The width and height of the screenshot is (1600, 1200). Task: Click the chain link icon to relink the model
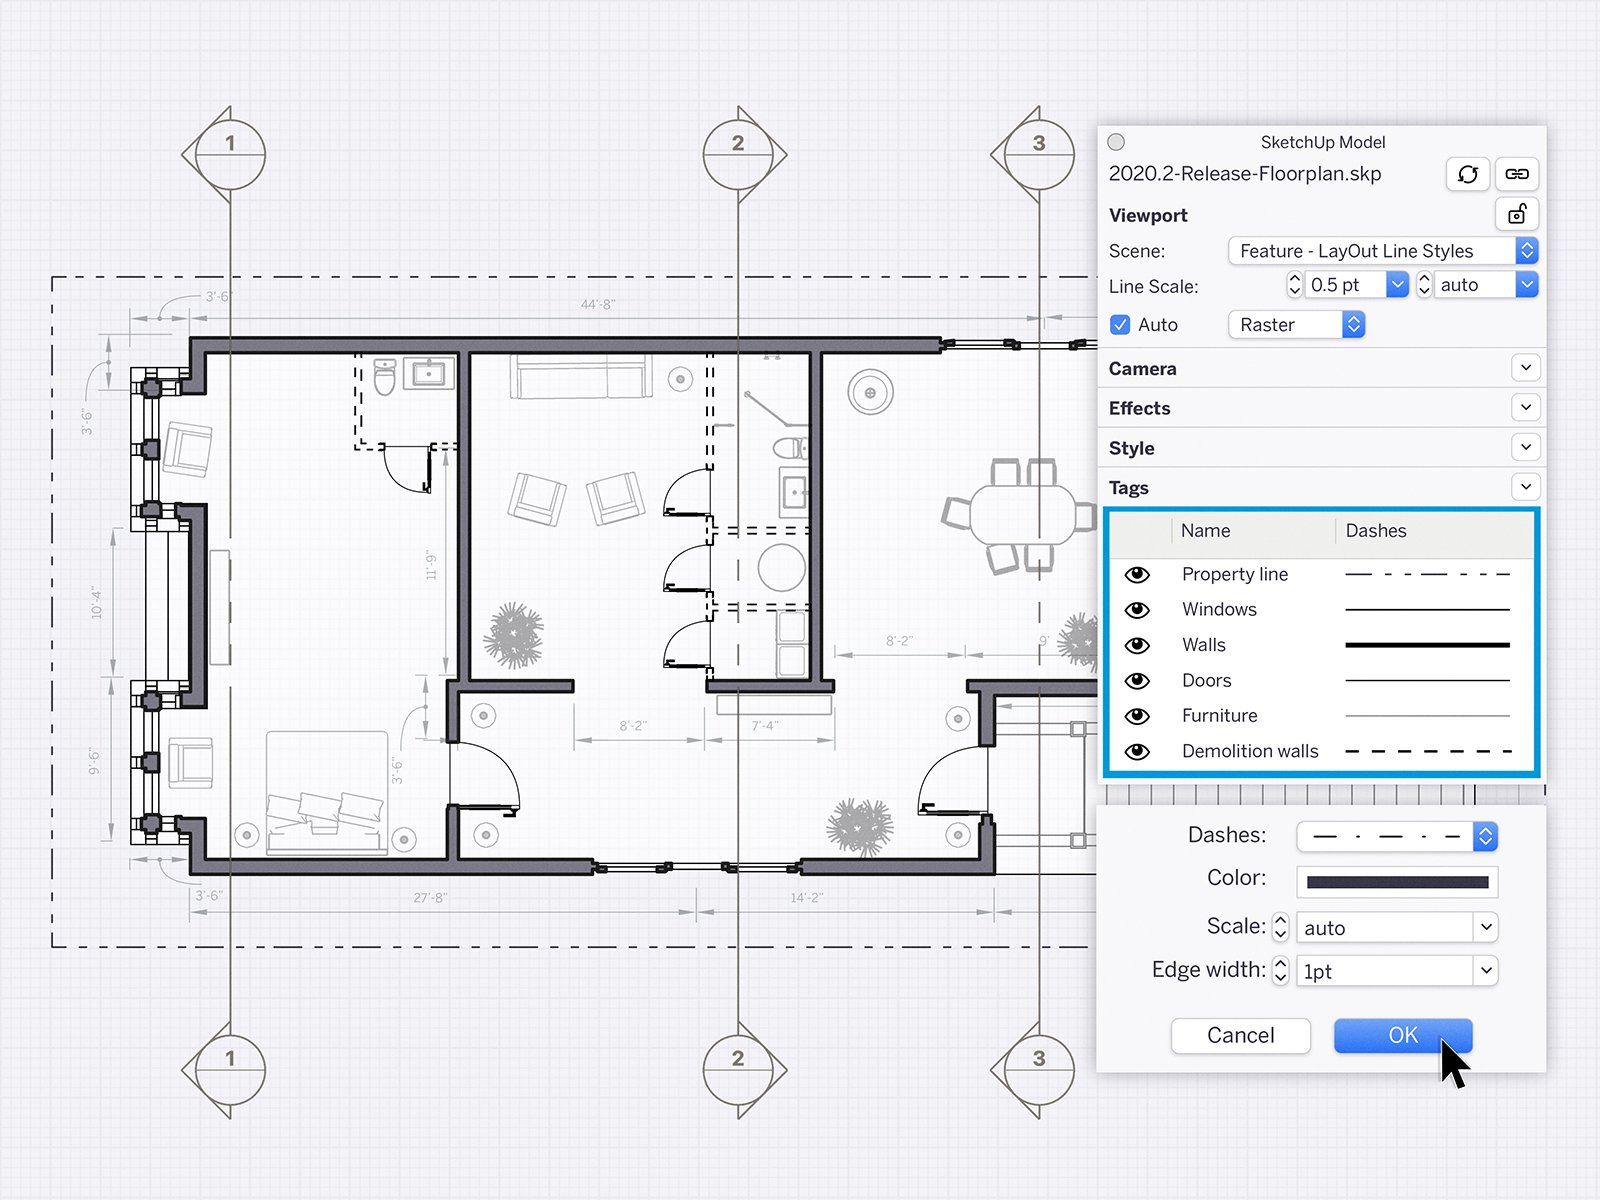point(1517,174)
